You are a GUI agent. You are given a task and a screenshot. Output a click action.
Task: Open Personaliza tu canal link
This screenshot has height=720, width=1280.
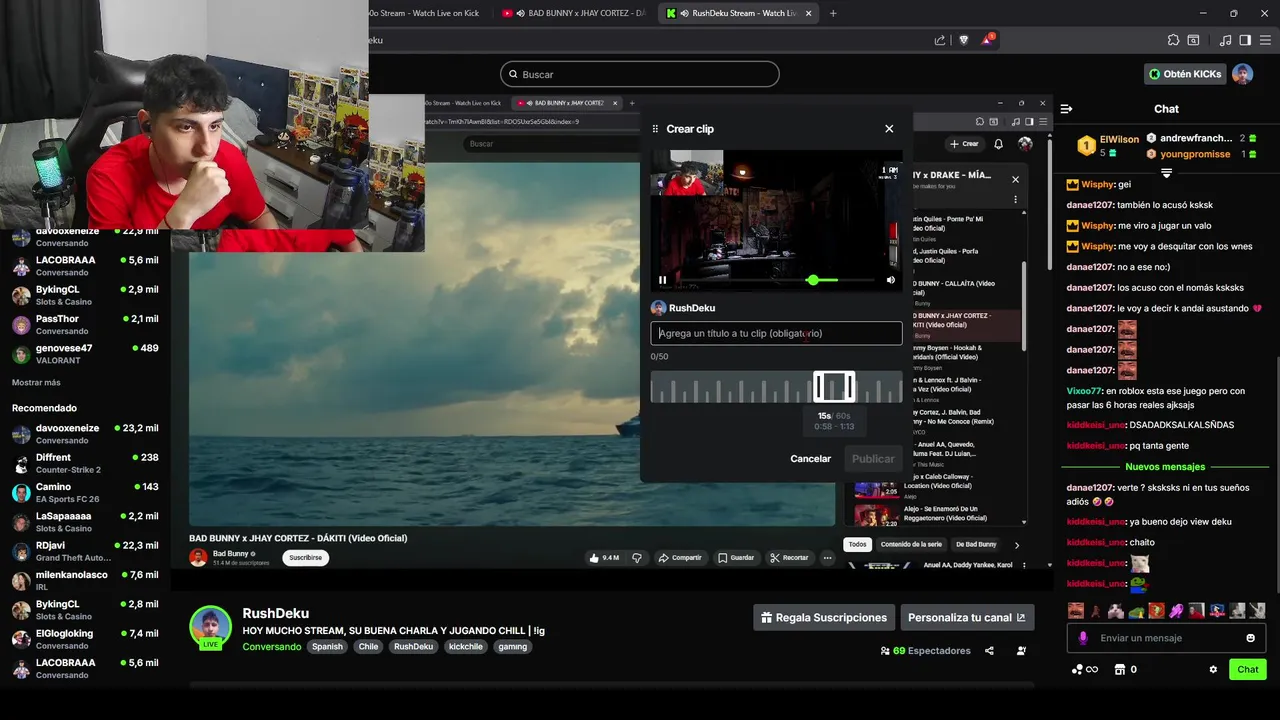click(x=967, y=618)
